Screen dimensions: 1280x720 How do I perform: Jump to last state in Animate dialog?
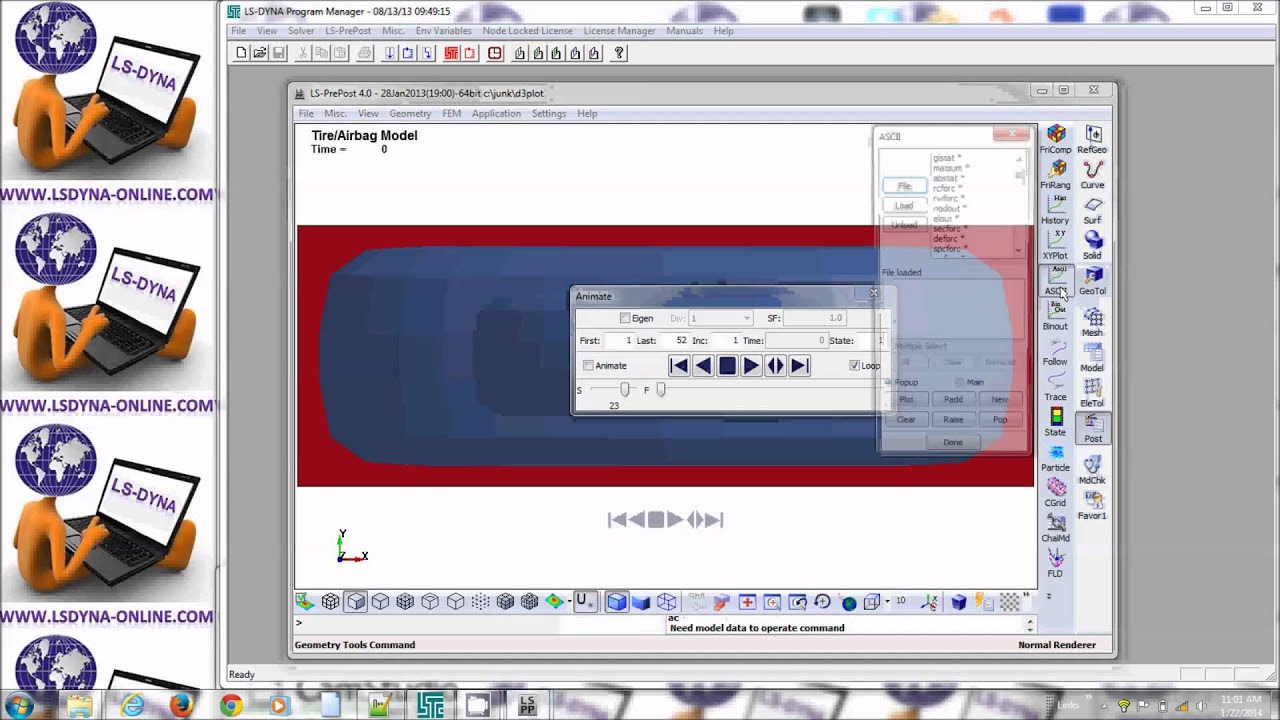(799, 366)
